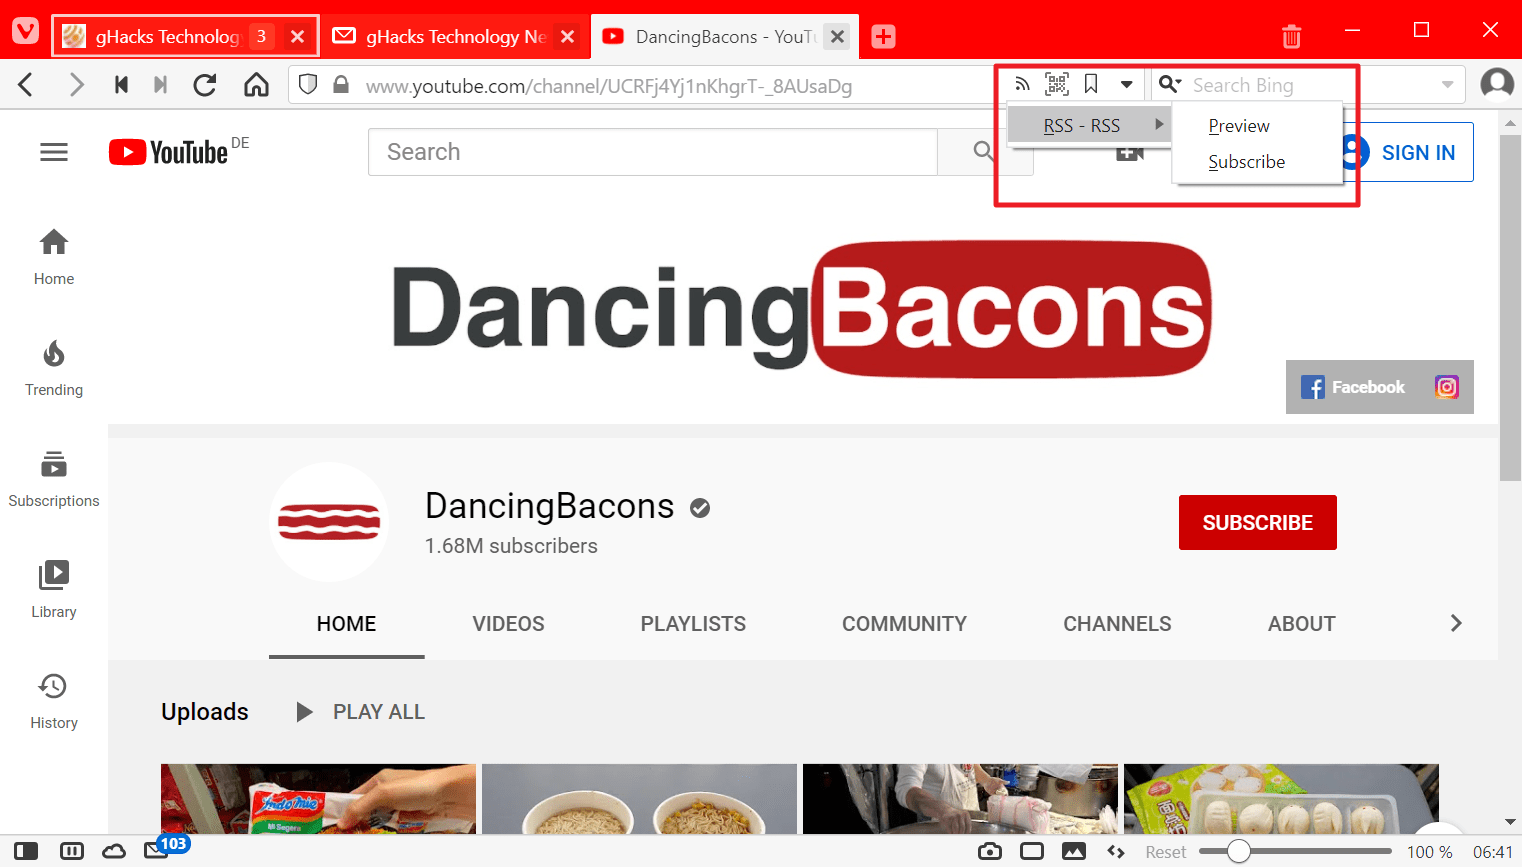Click the red SUBSCRIBE channel button

(x=1257, y=522)
